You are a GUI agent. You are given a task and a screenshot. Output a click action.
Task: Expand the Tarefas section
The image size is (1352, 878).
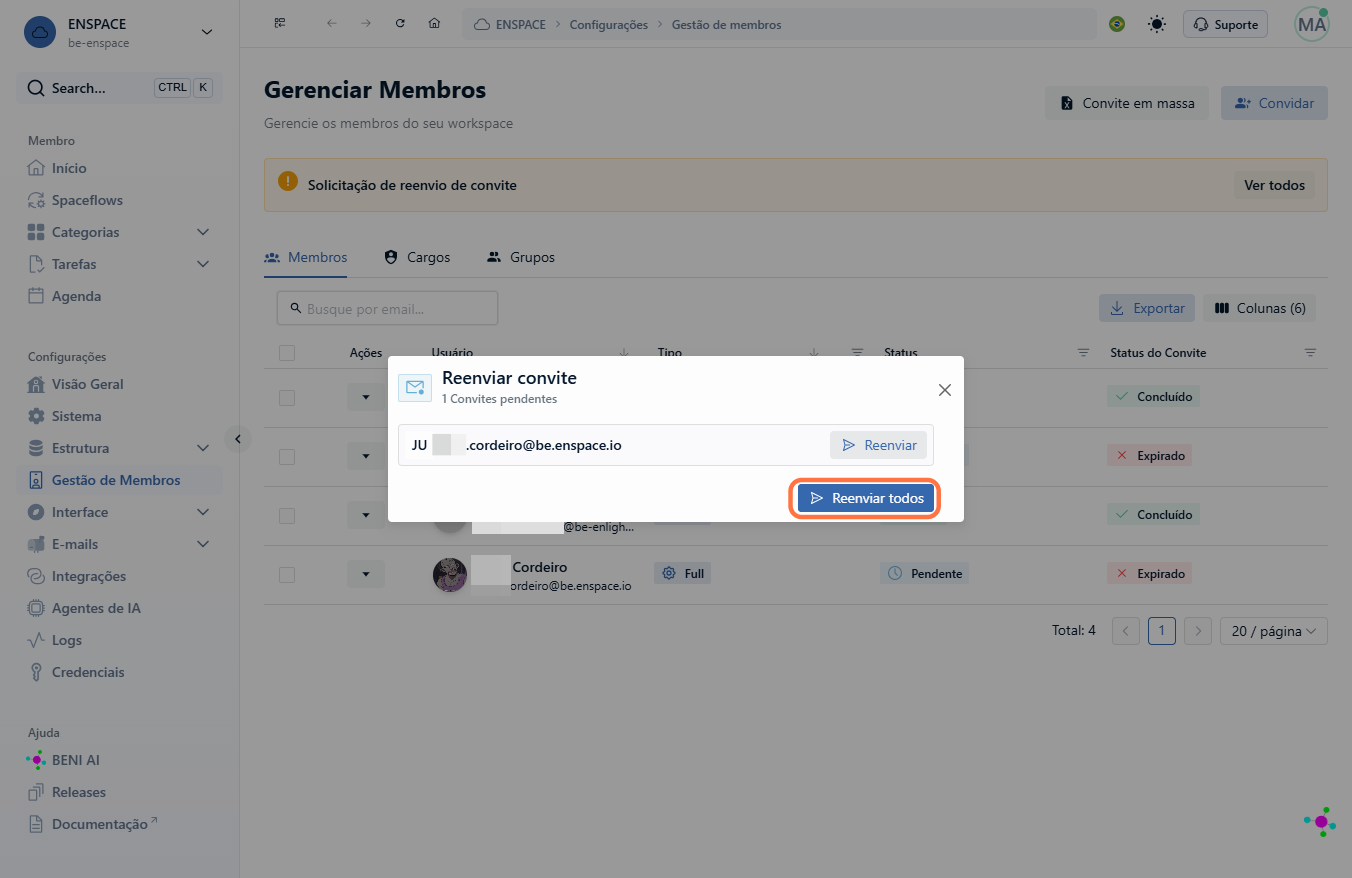[x=120, y=264]
